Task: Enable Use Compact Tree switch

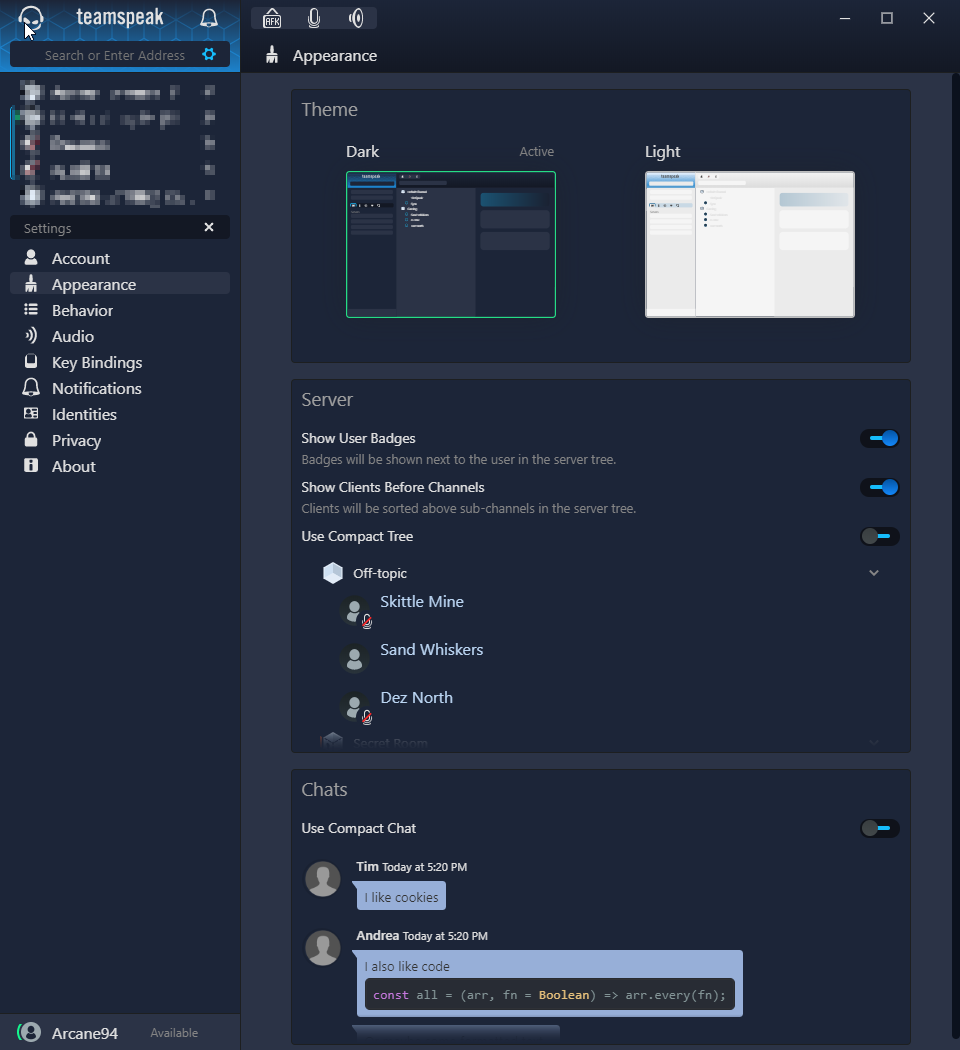Action: [880, 536]
